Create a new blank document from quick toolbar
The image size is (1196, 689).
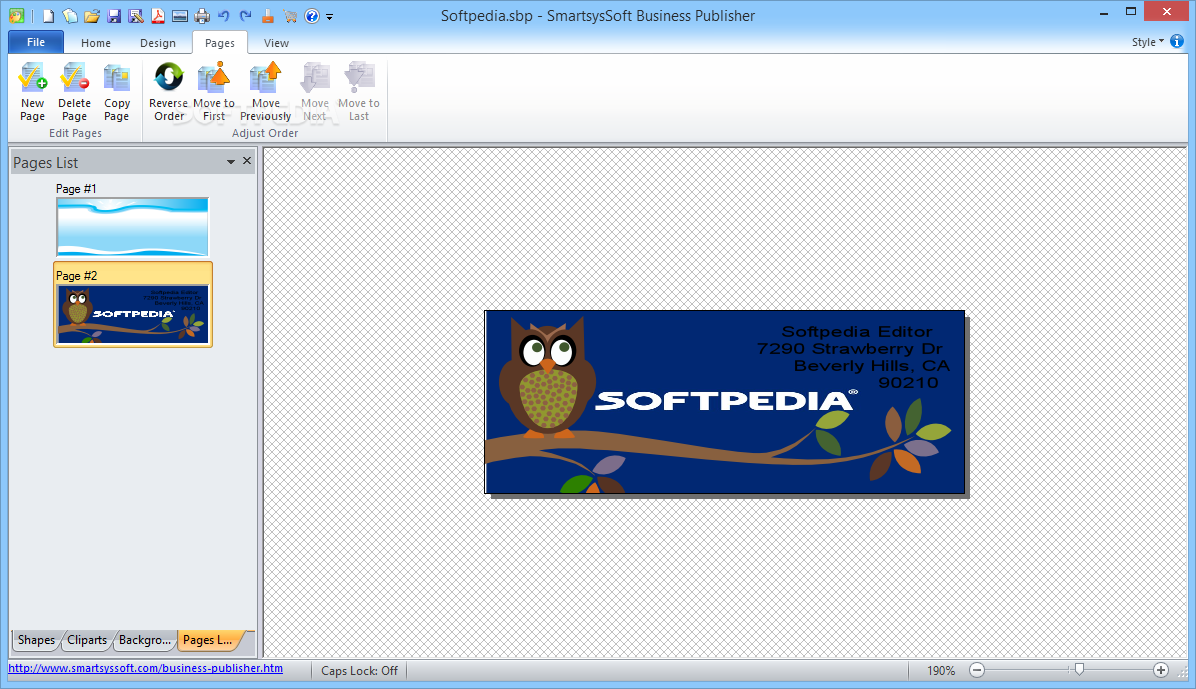click(48, 15)
